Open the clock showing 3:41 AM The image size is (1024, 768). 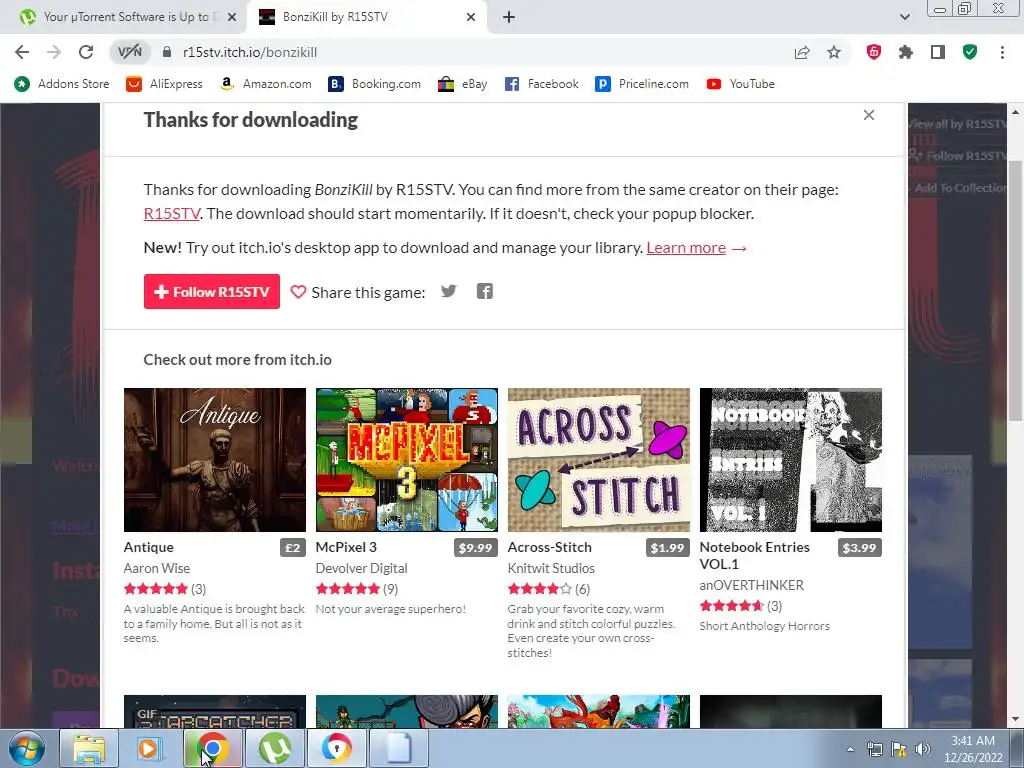pos(973,749)
